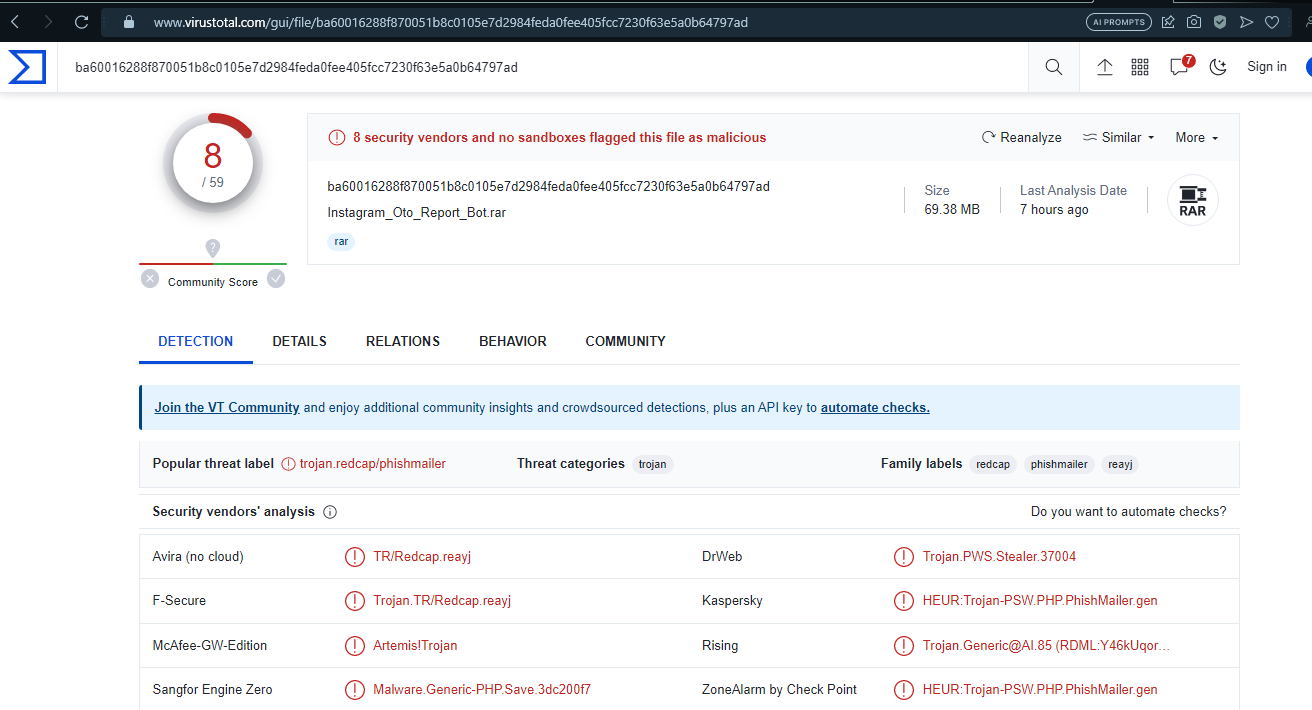The height and width of the screenshot is (710, 1312).
Task: Click the send arrow icon in address bar
Action: [1246, 21]
